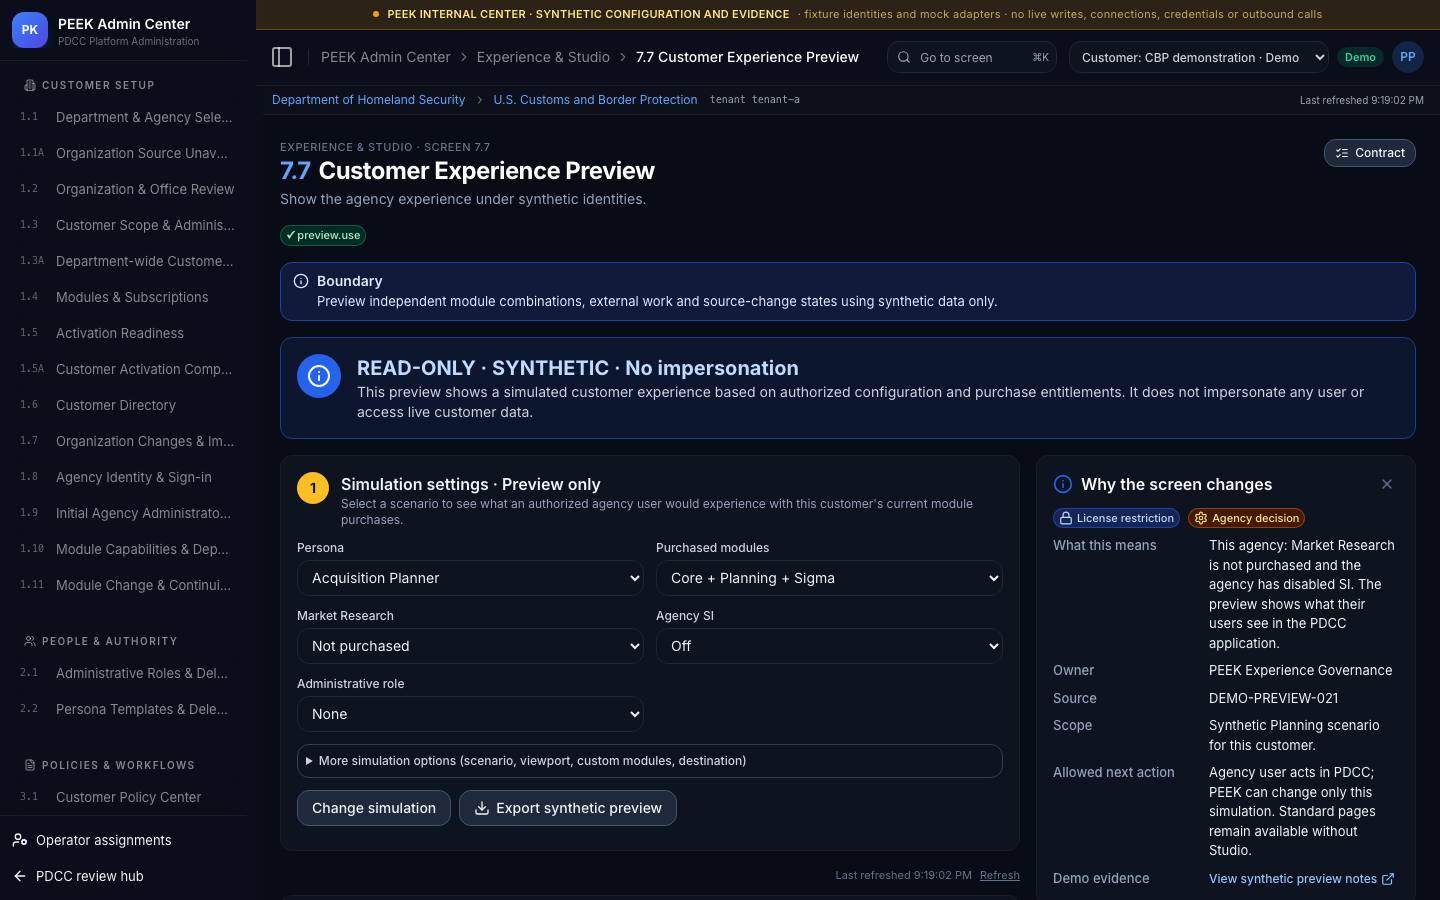Screen dimensions: 1440x900
Task: Open Organization & Office Review
Action: coord(126,189)
